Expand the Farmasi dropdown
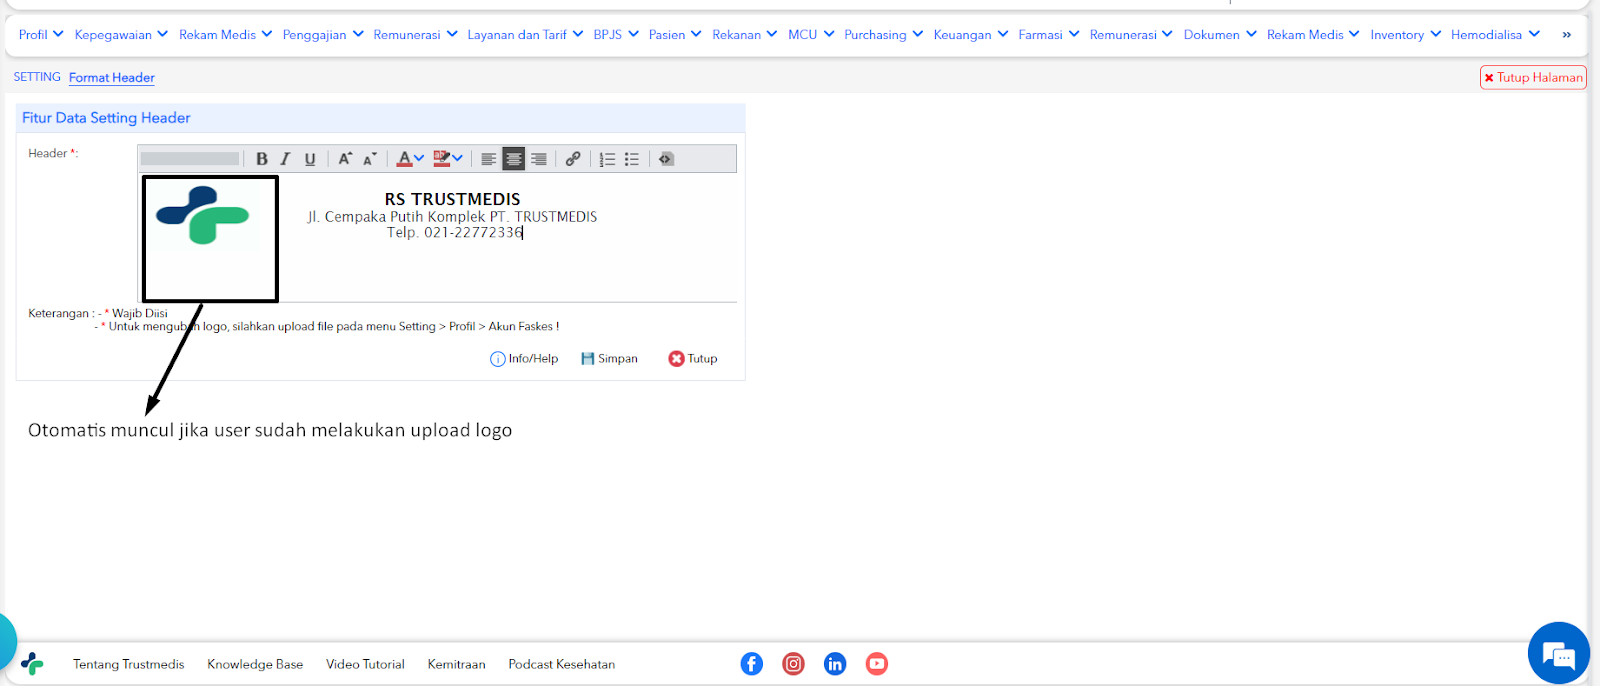Image resolution: width=1600 pixels, height=686 pixels. (1049, 34)
